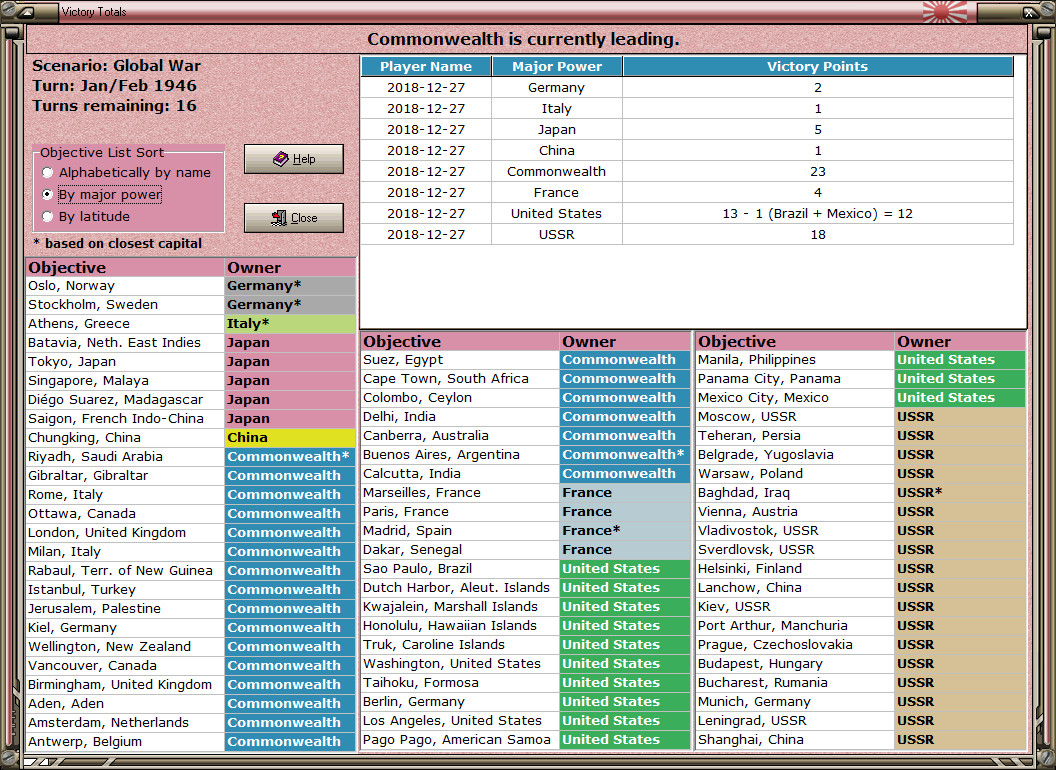Click the Close button

(294, 218)
